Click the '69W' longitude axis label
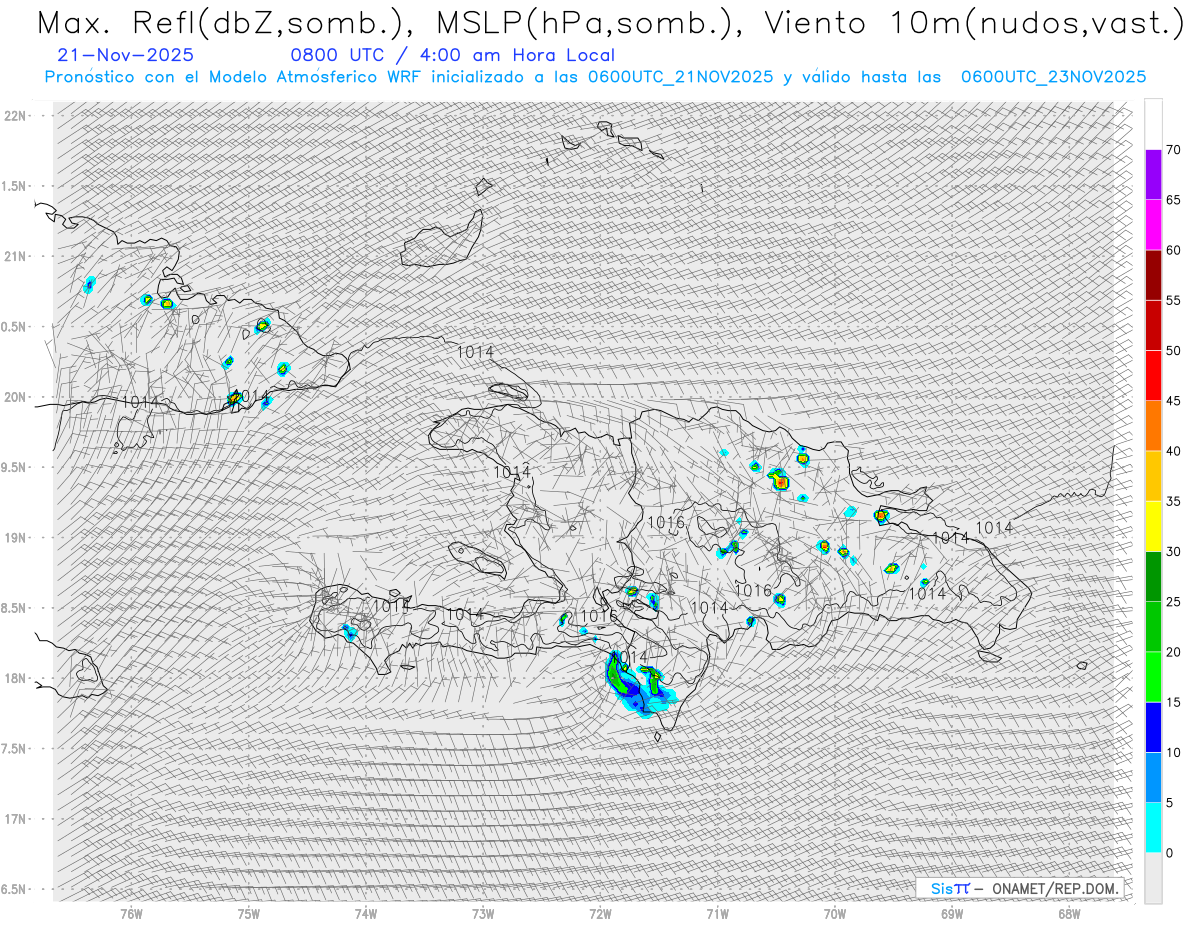 (952, 913)
